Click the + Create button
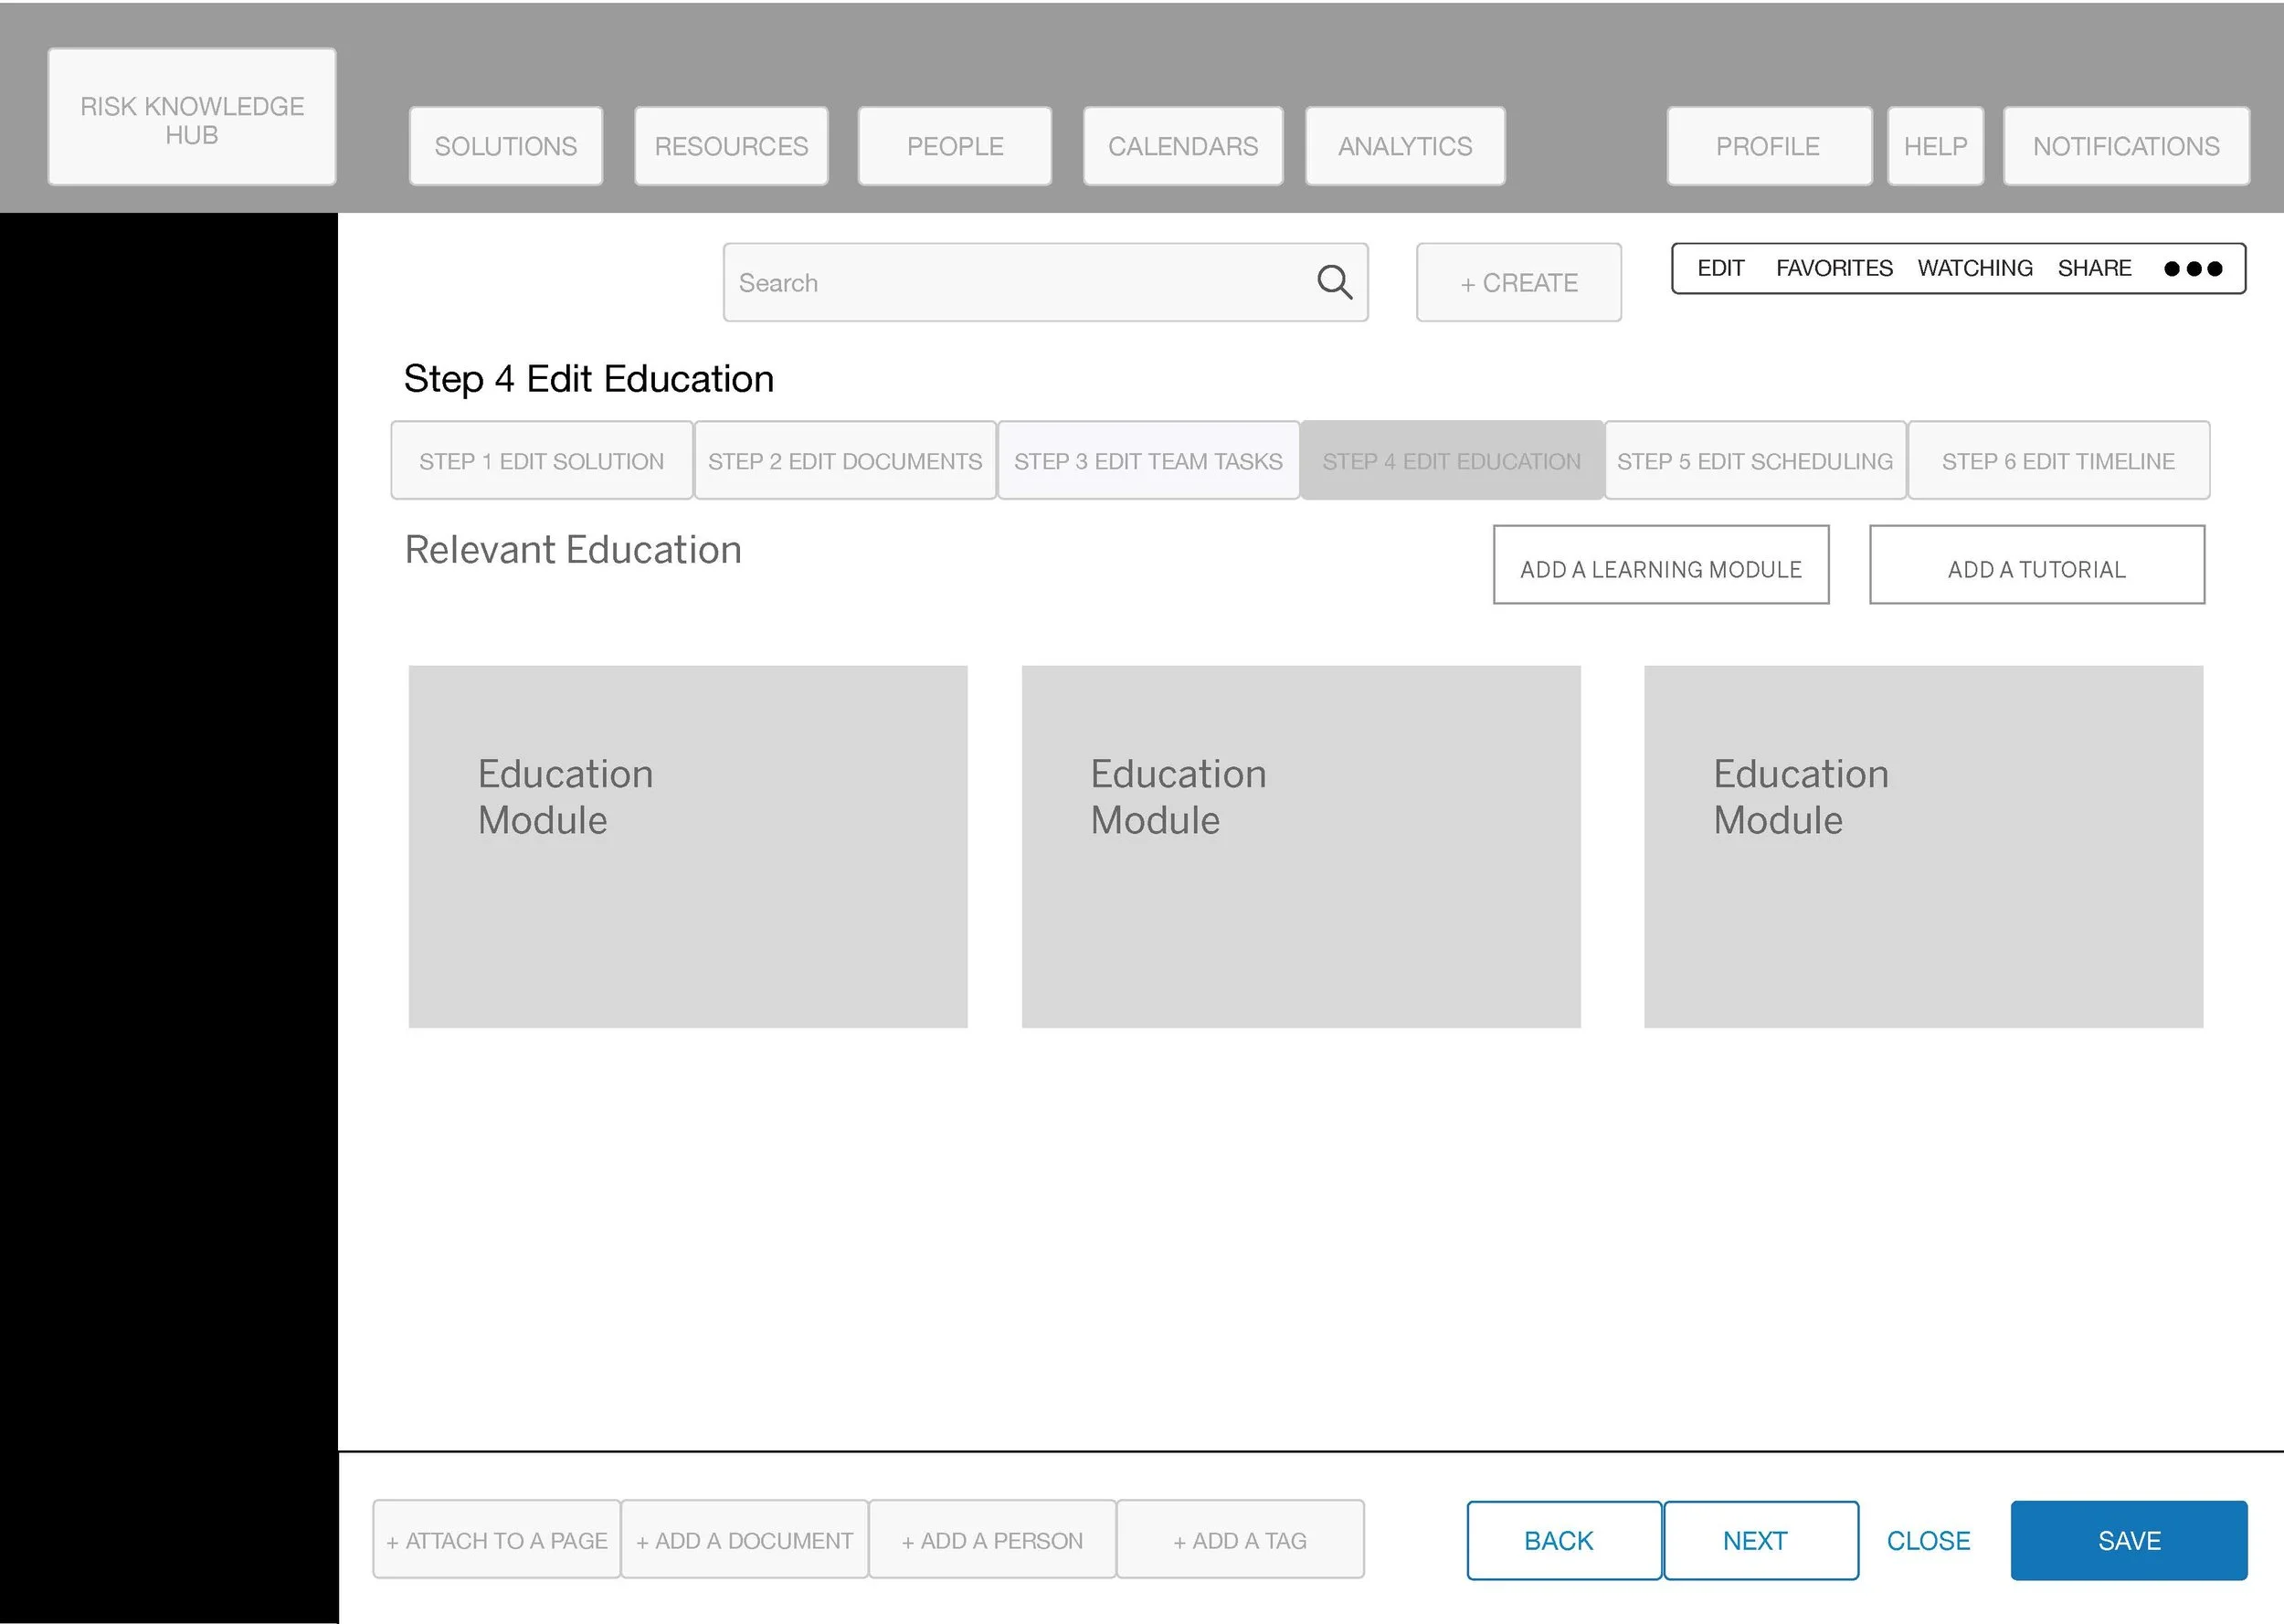 (x=1519, y=283)
